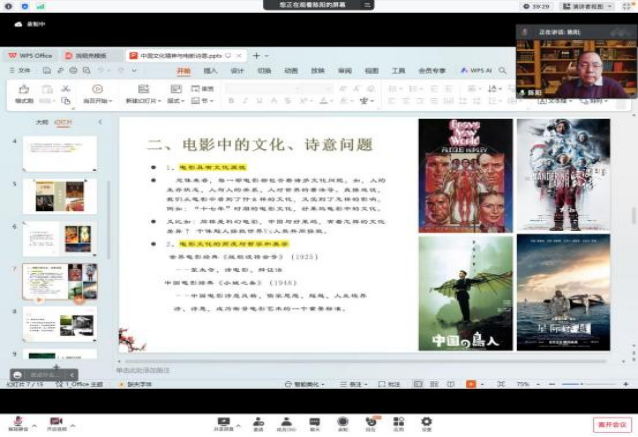This screenshot has width=638, height=437.
Task: Switch to the 插入 ribbon tab
Action: coord(210,71)
